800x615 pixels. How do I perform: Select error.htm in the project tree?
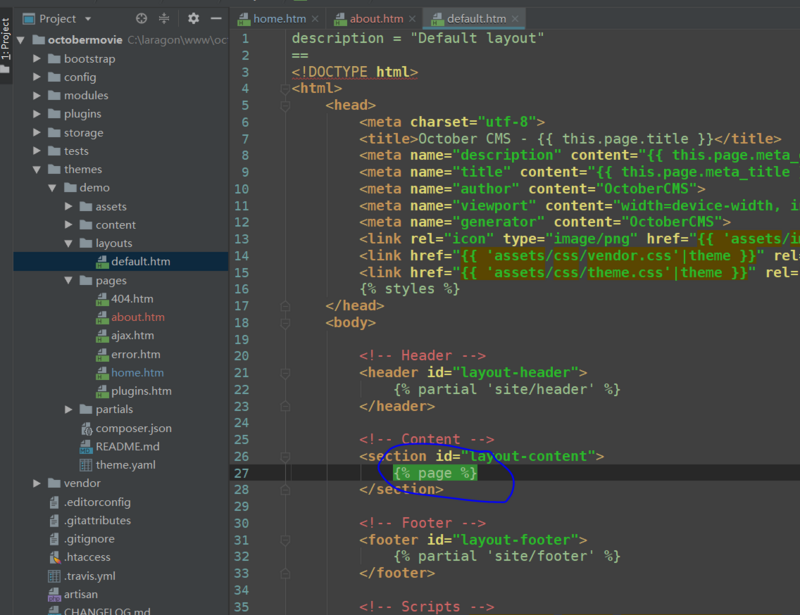point(135,354)
